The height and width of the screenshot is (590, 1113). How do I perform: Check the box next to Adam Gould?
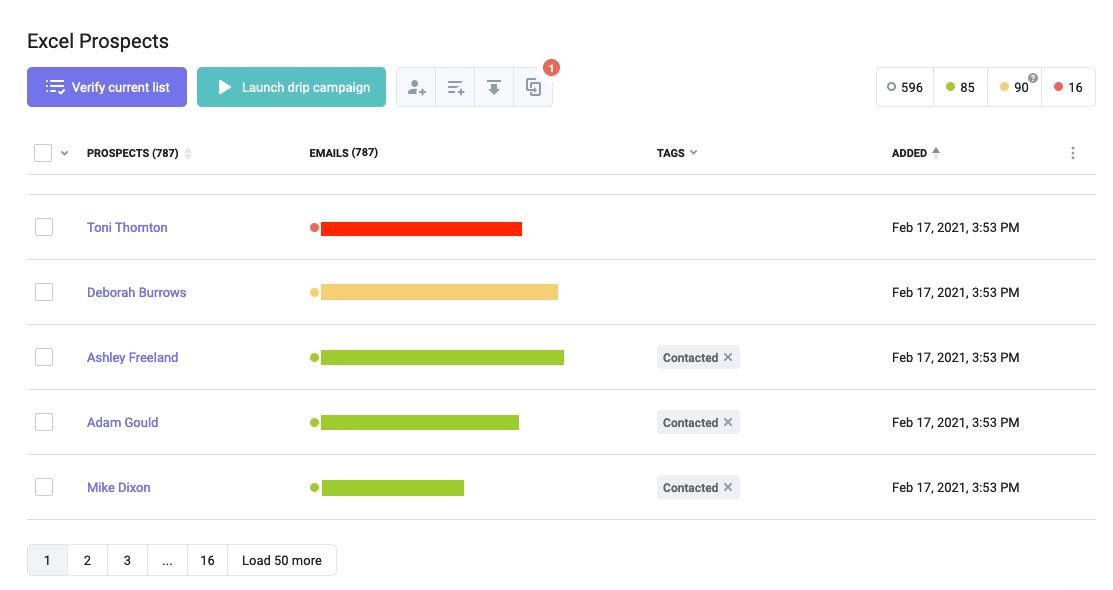coord(44,422)
